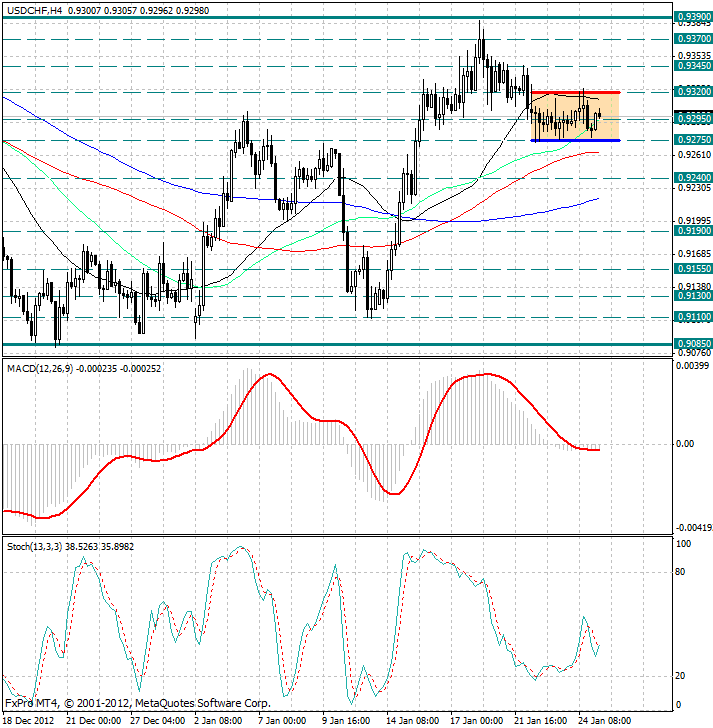Select the 0.91900 price level label
This screenshot has width=713, height=728.
pos(693,231)
